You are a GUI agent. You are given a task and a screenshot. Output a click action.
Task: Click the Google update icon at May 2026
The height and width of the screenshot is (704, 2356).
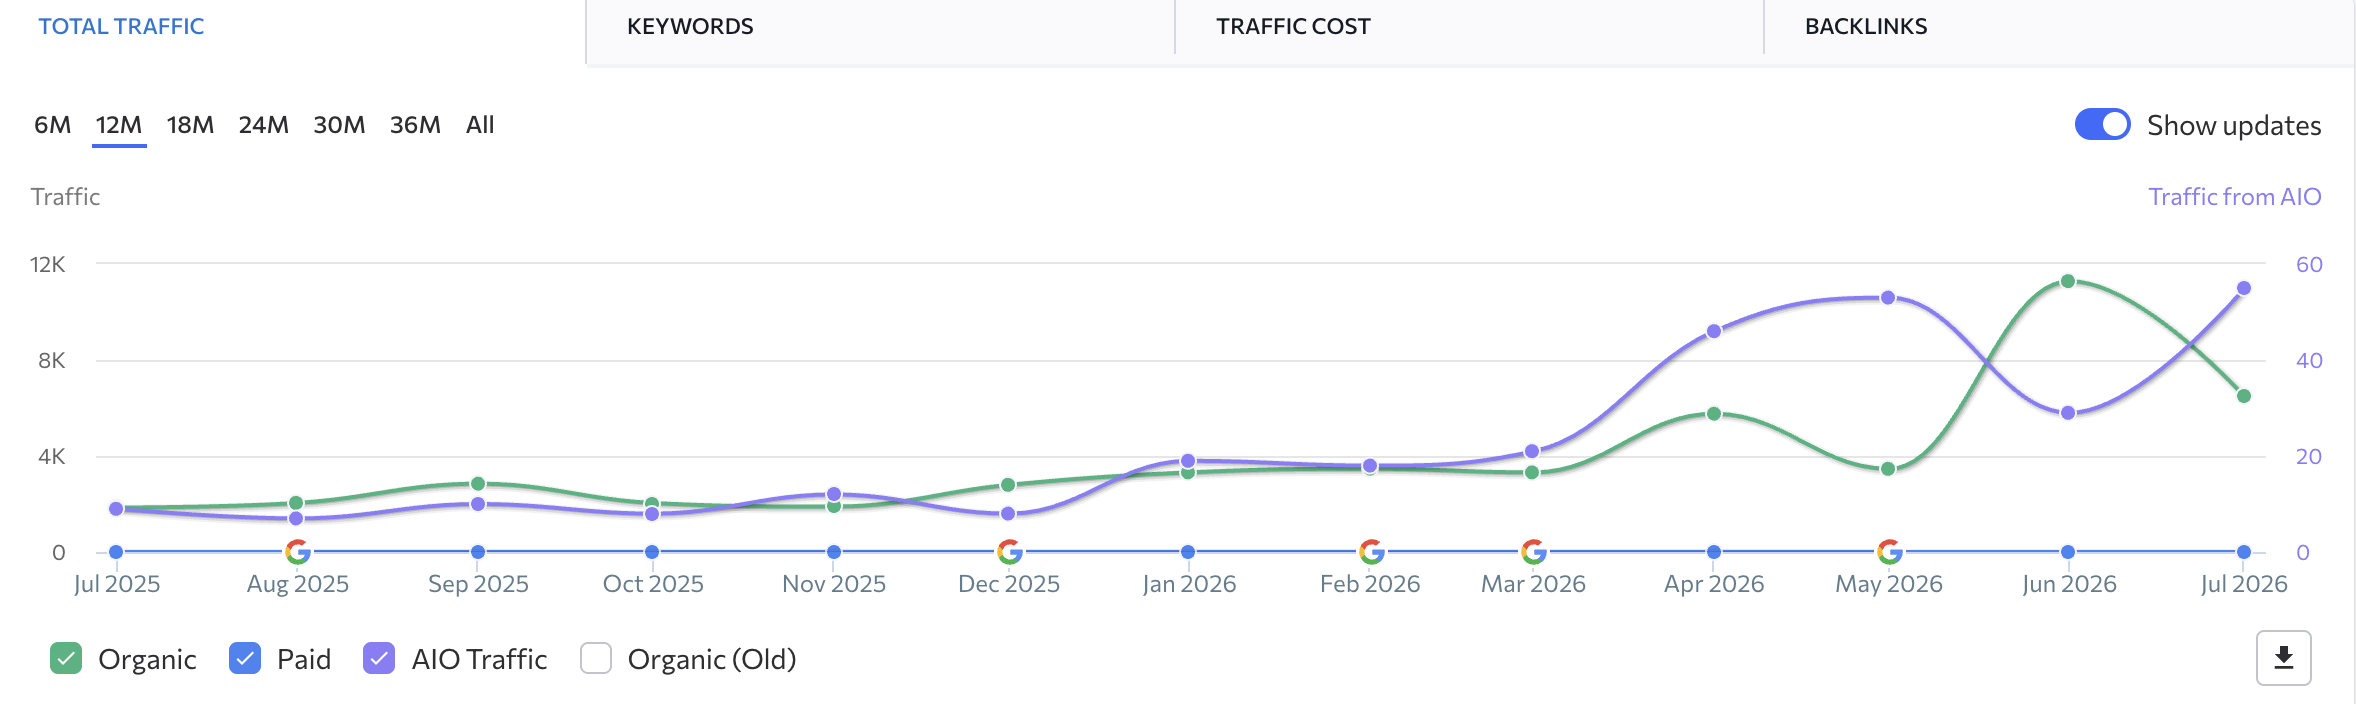click(1889, 552)
